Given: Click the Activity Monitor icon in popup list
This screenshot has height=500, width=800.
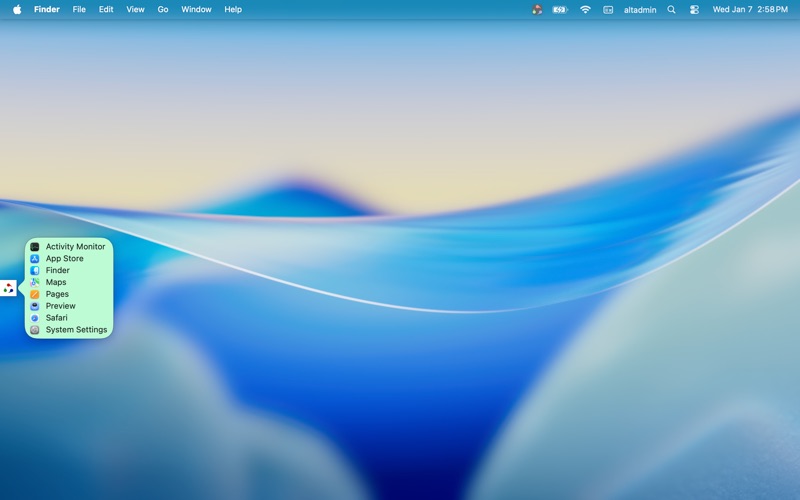Looking at the screenshot, I should (x=35, y=246).
